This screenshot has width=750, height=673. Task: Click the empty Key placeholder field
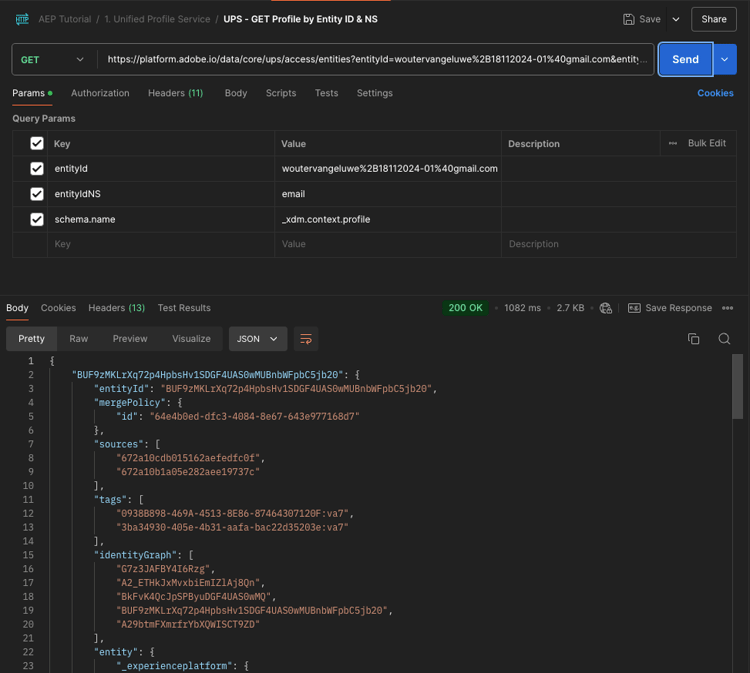[x=161, y=244]
